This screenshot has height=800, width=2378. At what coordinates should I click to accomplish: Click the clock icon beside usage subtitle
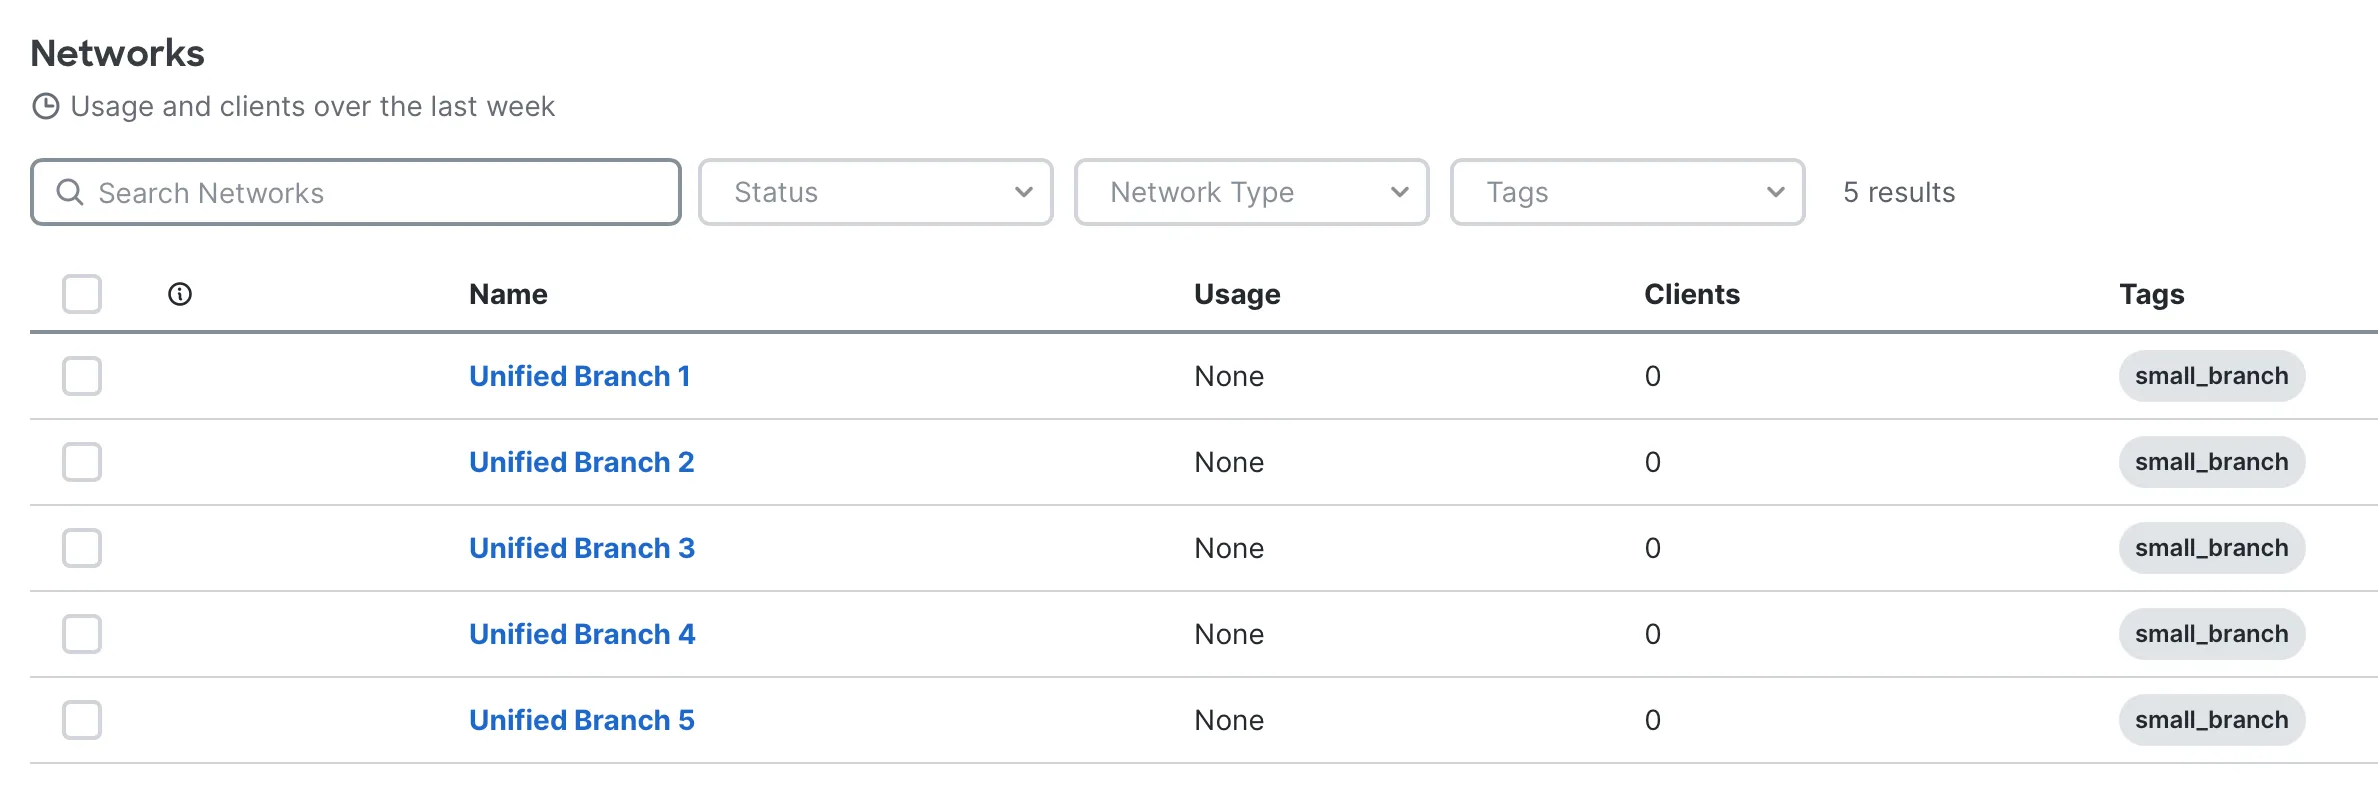pyautogui.click(x=46, y=106)
